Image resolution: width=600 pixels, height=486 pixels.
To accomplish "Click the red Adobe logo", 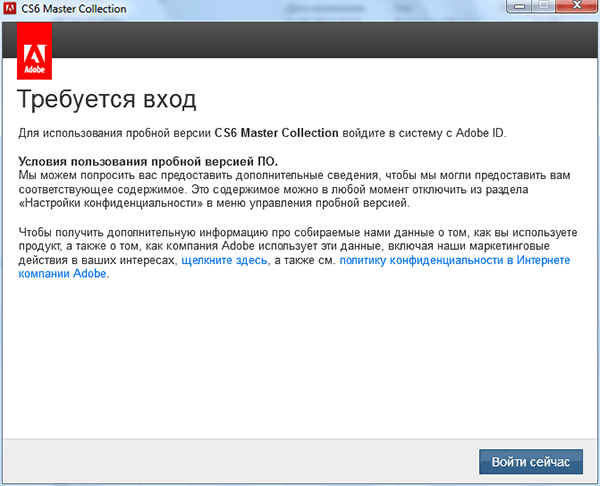I will click(x=34, y=51).
